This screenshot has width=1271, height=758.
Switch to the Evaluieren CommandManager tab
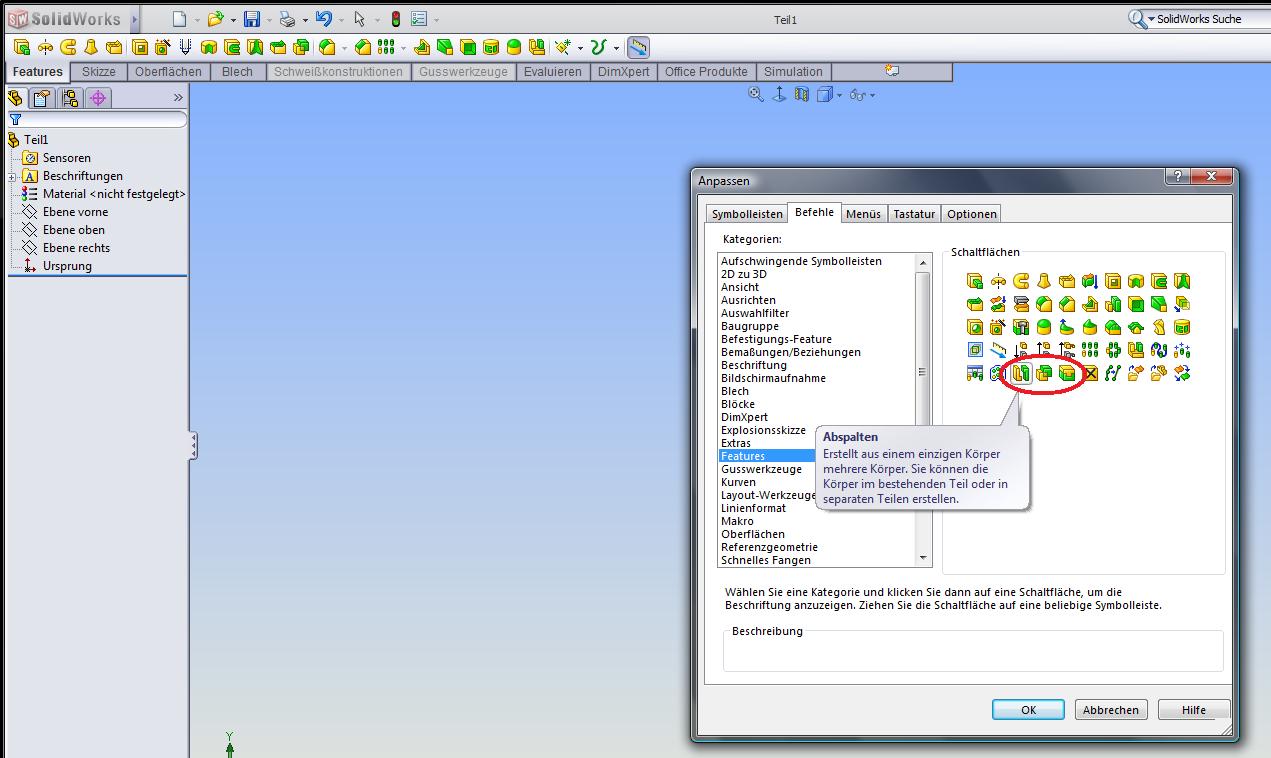tap(552, 72)
